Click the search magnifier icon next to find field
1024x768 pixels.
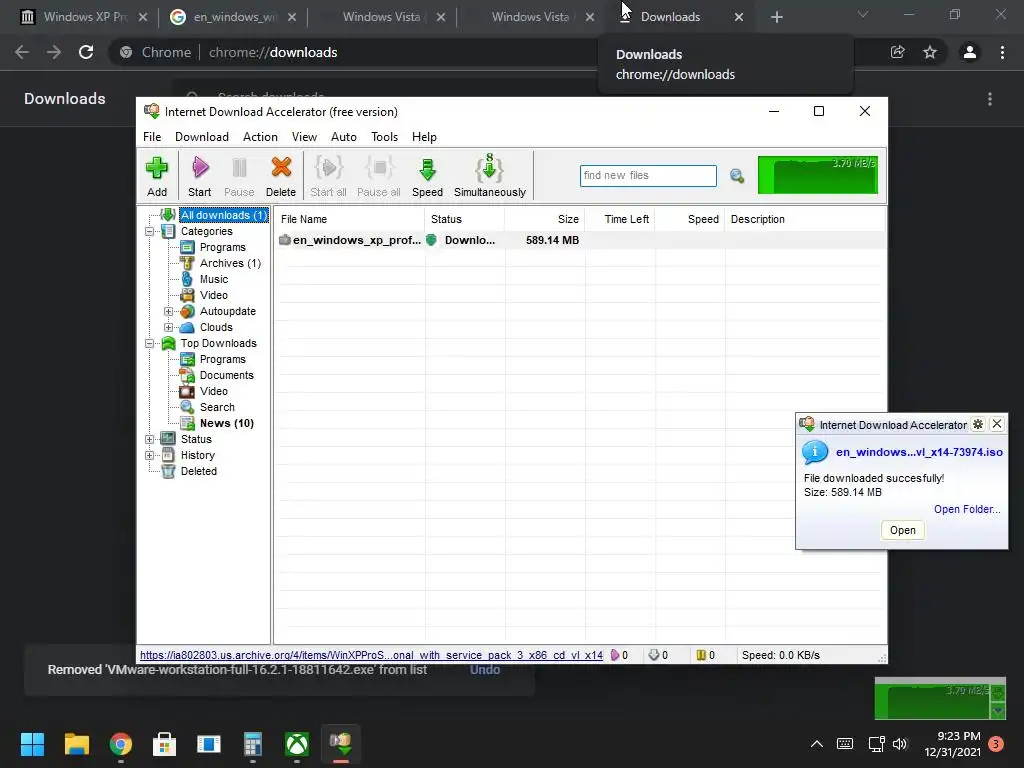(x=737, y=176)
